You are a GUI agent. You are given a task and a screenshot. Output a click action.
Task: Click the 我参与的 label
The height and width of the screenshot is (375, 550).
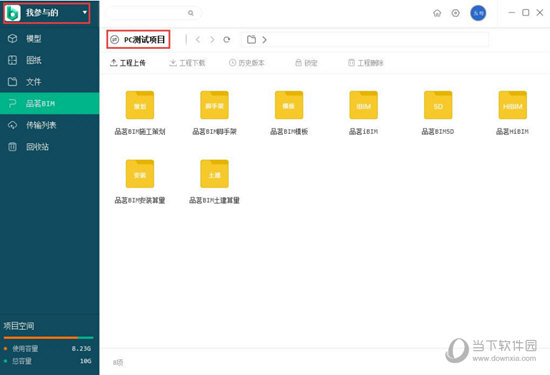point(42,13)
